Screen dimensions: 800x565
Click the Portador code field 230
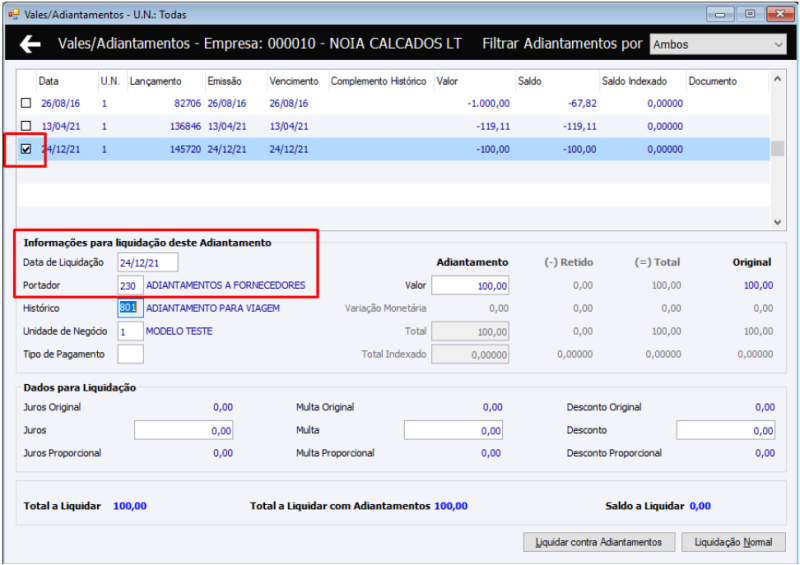pyautogui.click(x=130, y=286)
